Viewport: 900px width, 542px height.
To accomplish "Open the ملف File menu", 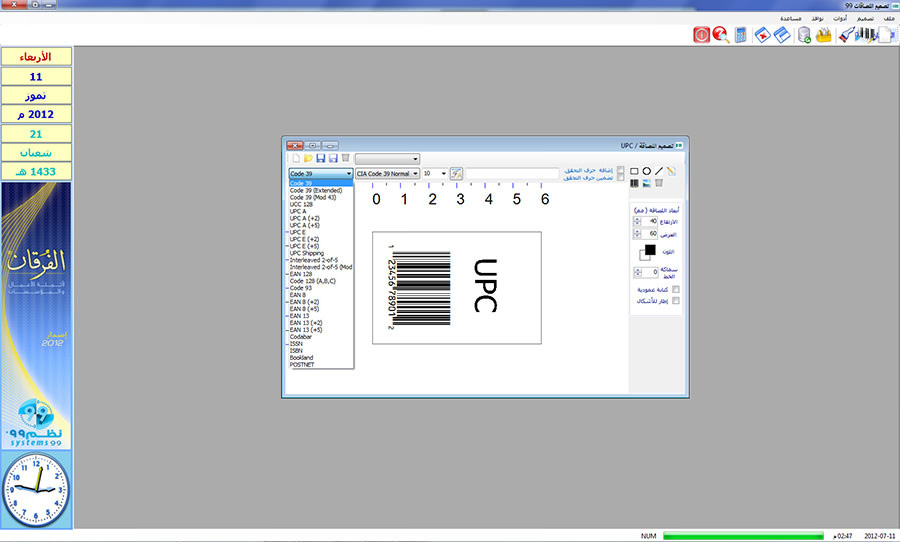I will pyautogui.click(x=889, y=18).
